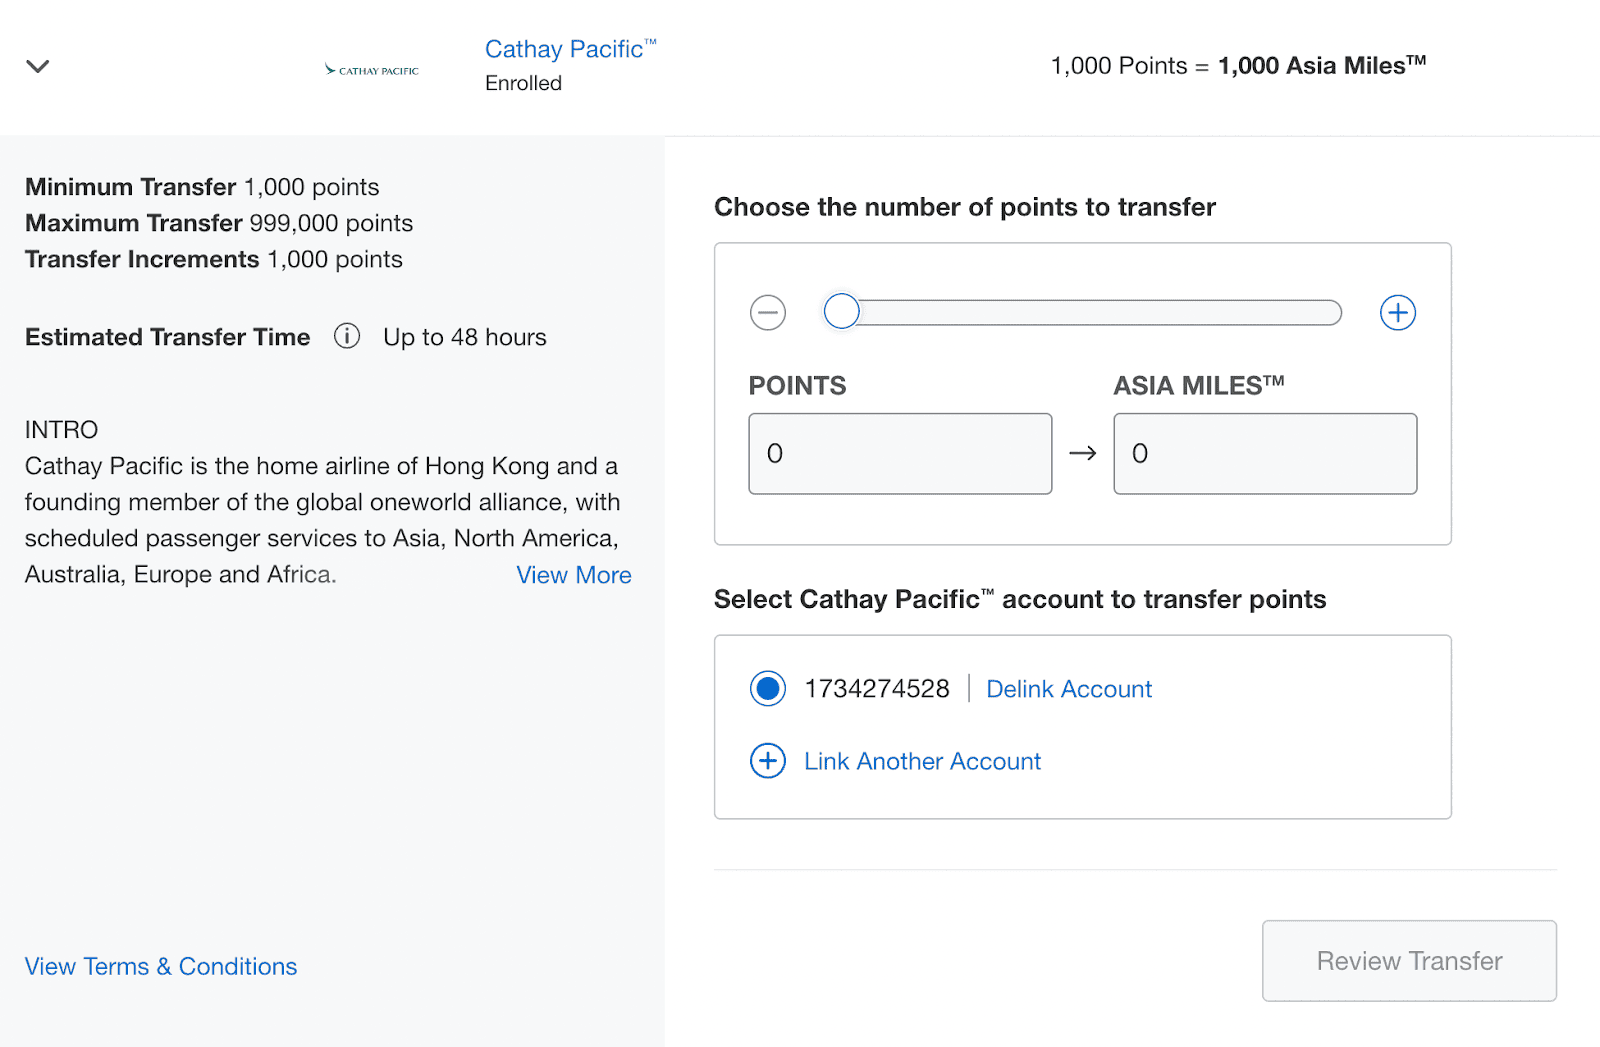Screen dimensions: 1600x1047
Task: Collapse the Cathay Pacific partner row chevron
Action: [38, 66]
